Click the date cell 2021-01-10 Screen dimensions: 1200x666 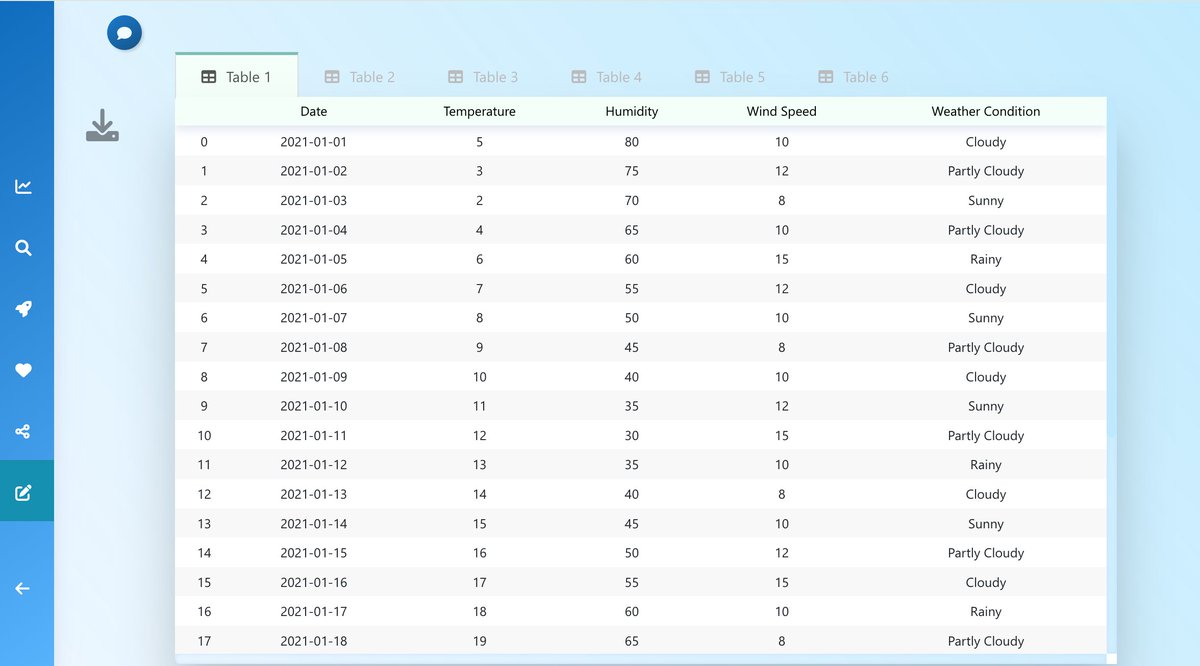(314, 406)
